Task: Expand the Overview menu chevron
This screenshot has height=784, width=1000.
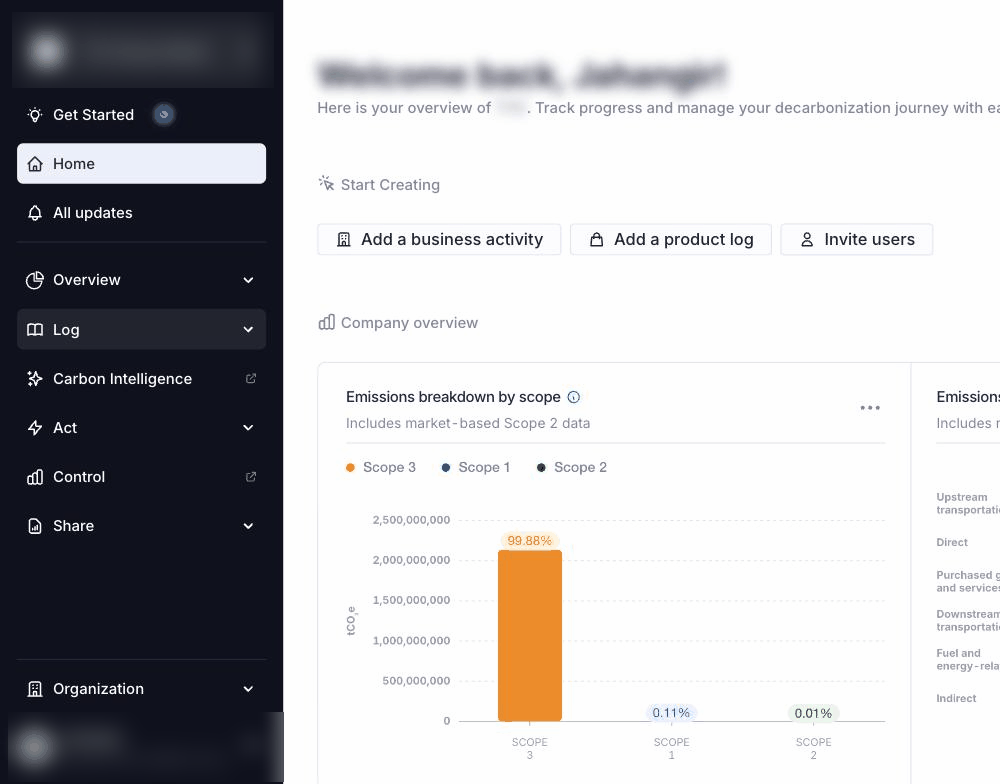Action: [248, 280]
